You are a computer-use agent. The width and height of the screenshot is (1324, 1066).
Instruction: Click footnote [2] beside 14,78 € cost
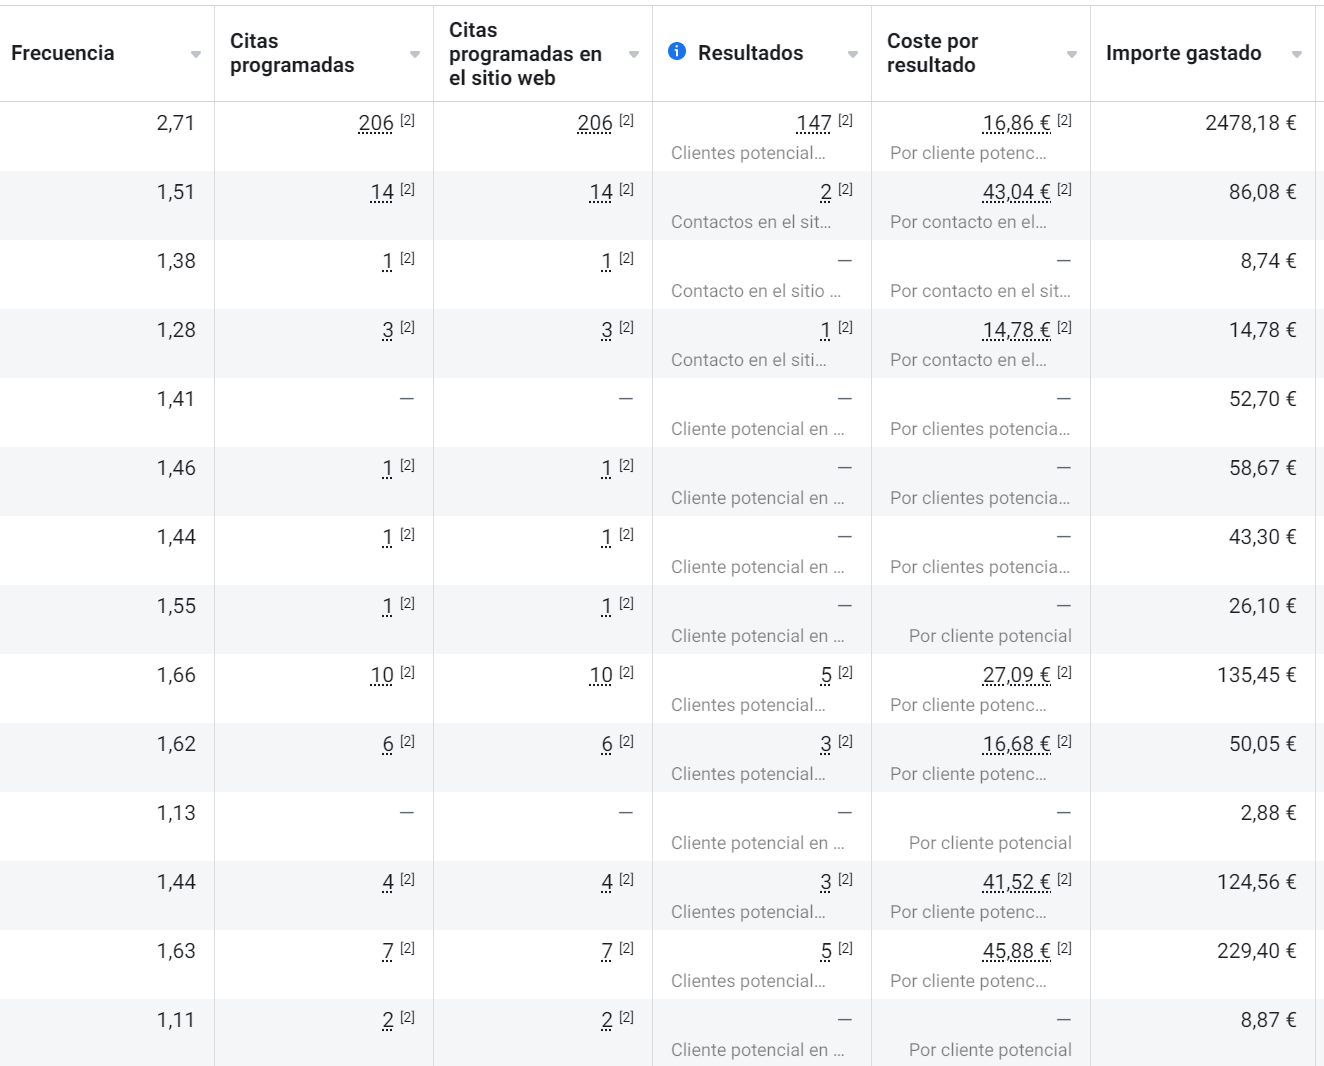tap(1065, 327)
